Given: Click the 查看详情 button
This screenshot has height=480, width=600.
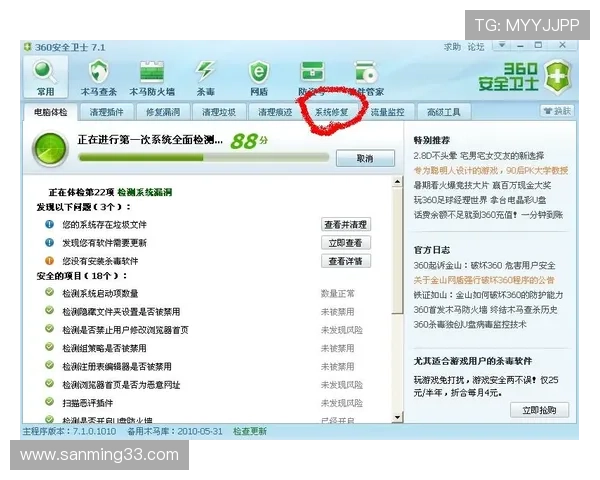Looking at the screenshot, I should click(x=346, y=261).
